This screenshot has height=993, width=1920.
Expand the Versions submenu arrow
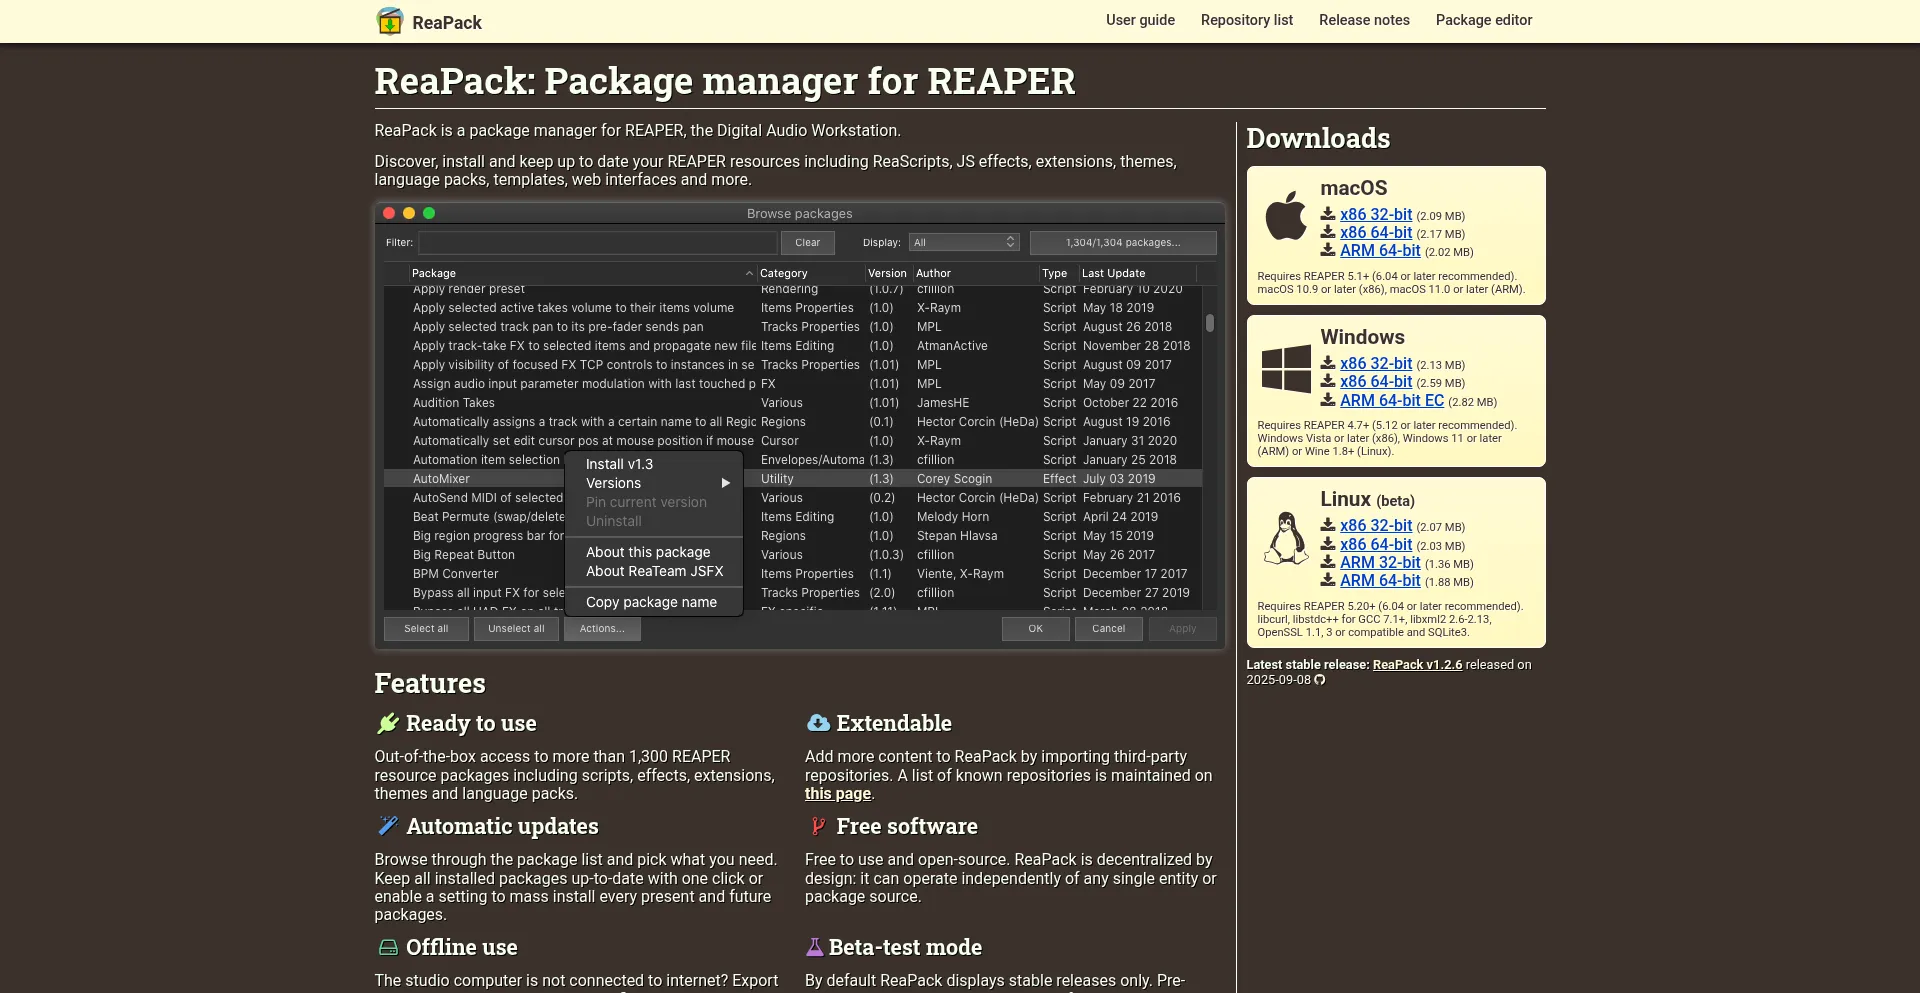pyautogui.click(x=726, y=483)
